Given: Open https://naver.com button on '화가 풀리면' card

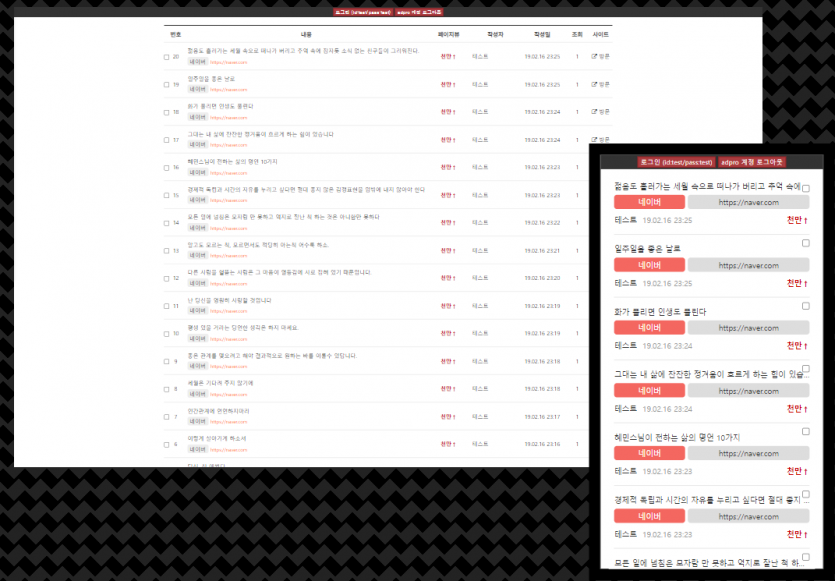Looking at the screenshot, I should click(748, 328).
